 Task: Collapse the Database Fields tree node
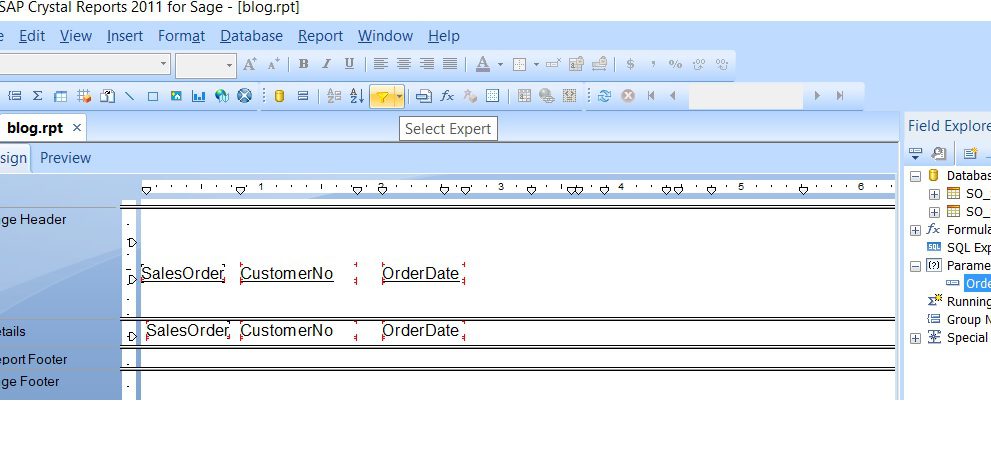coord(915,176)
